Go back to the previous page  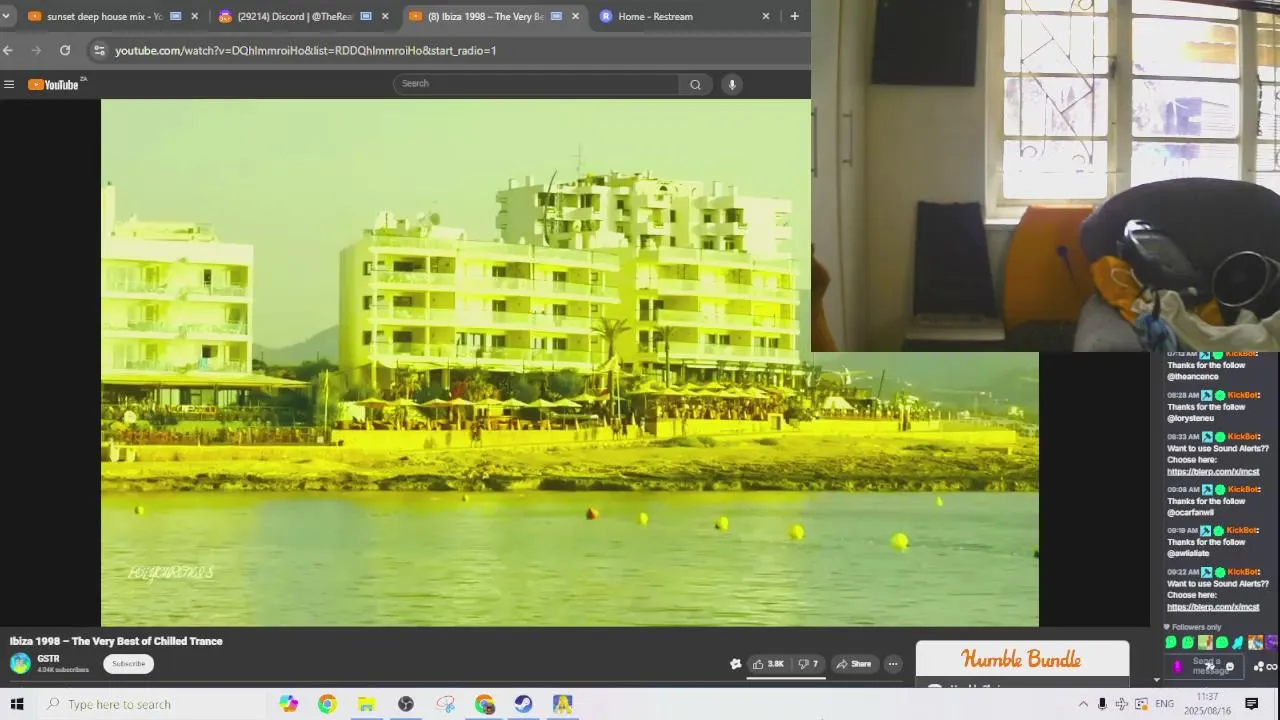pyautogui.click(x=8, y=50)
